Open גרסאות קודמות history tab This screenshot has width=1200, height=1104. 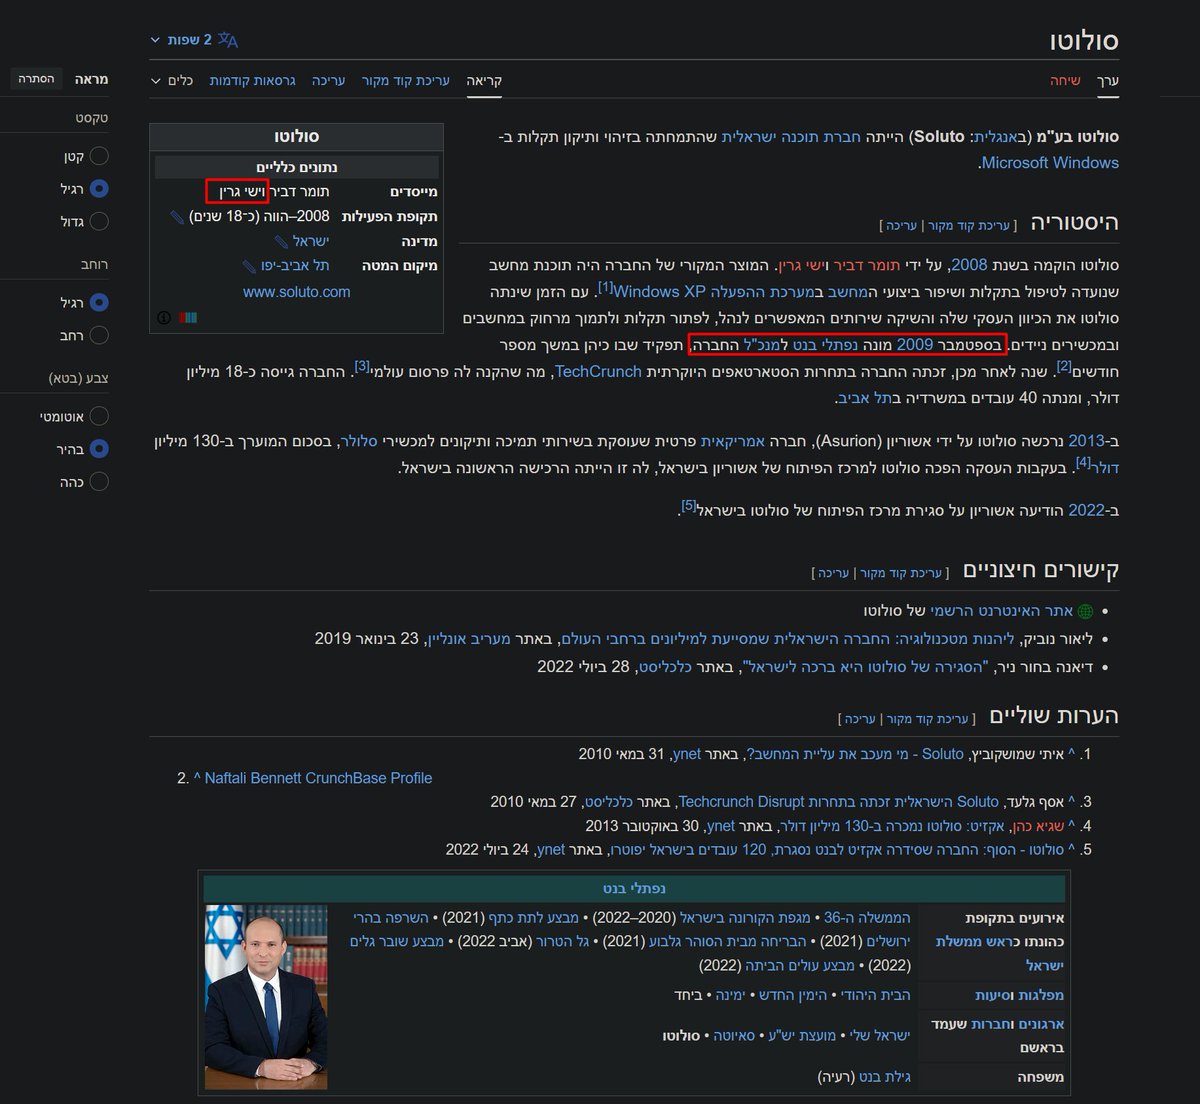[x=252, y=80]
